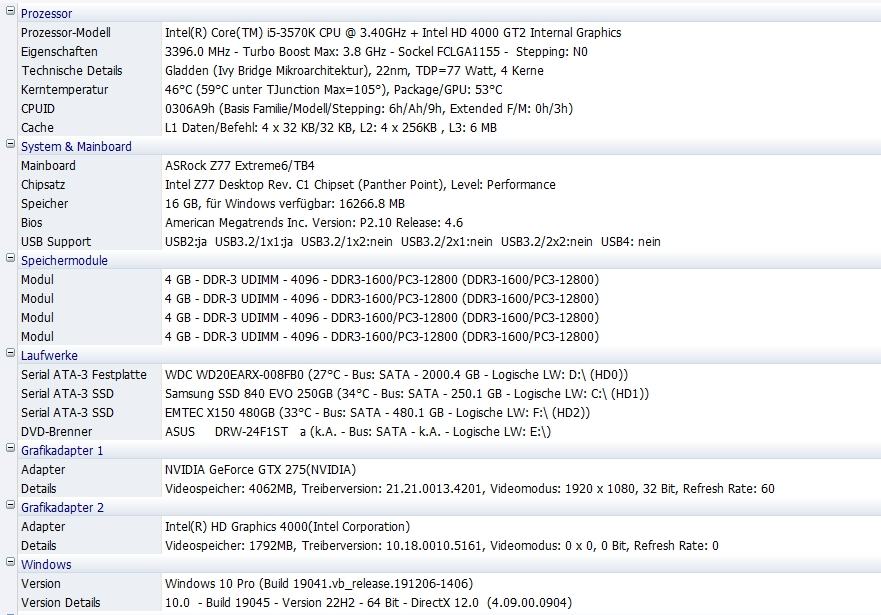This screenshot has width=881, height=615.
Task: Click the Eigenschaften label
Action: [59, 52]
